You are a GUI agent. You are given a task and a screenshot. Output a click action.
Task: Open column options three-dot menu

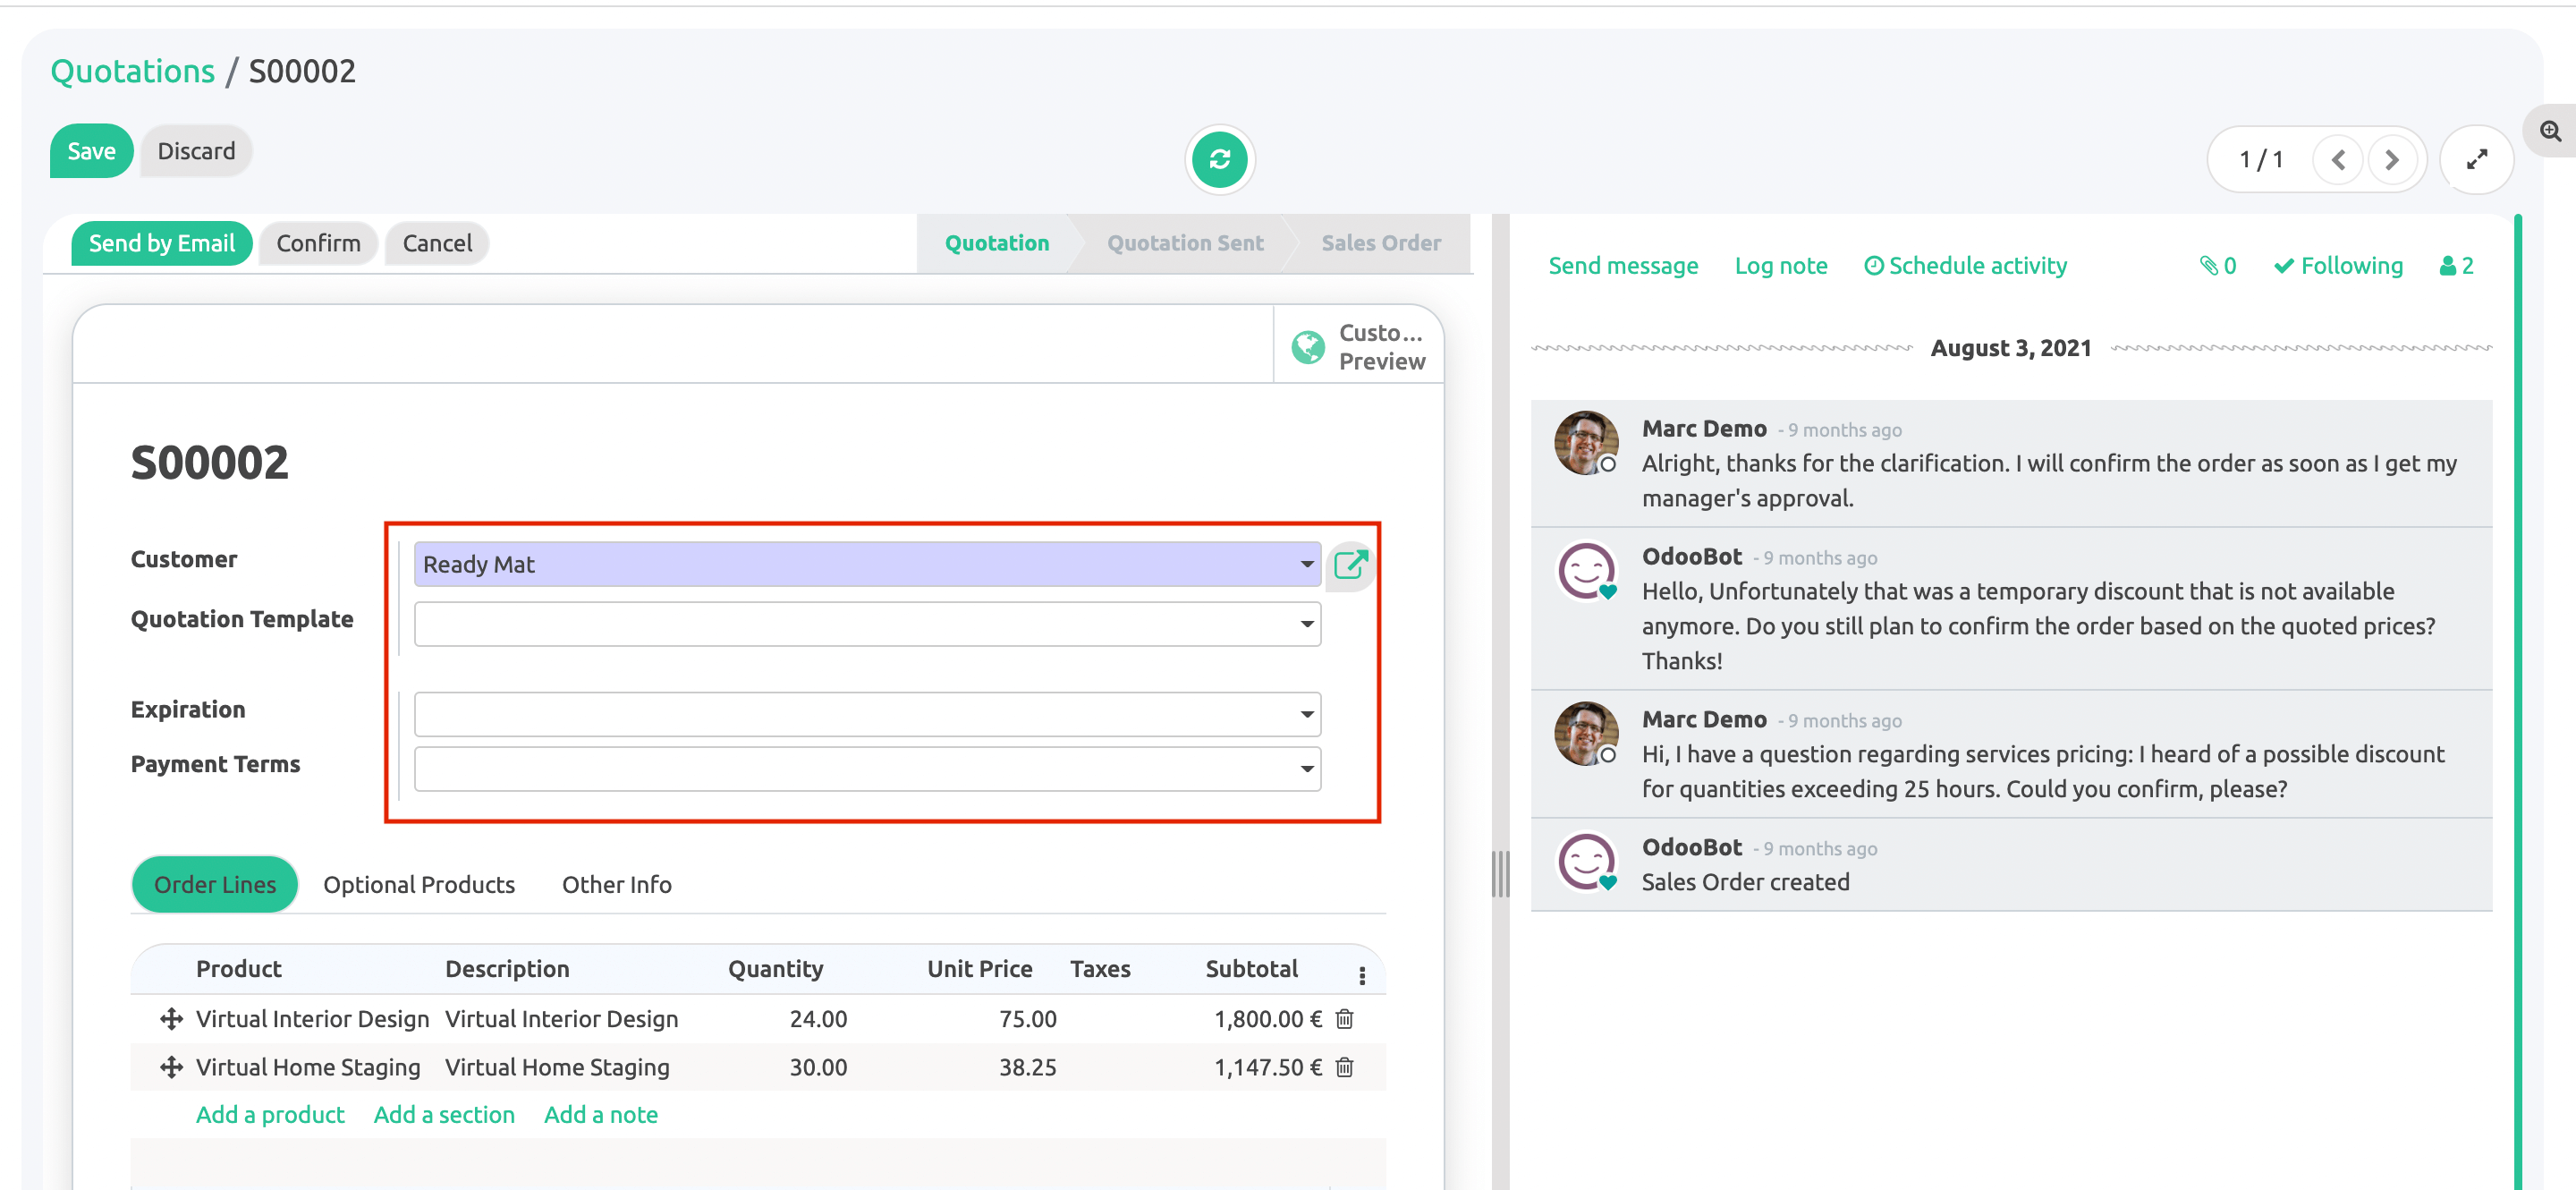click(x=1361, y=975)
